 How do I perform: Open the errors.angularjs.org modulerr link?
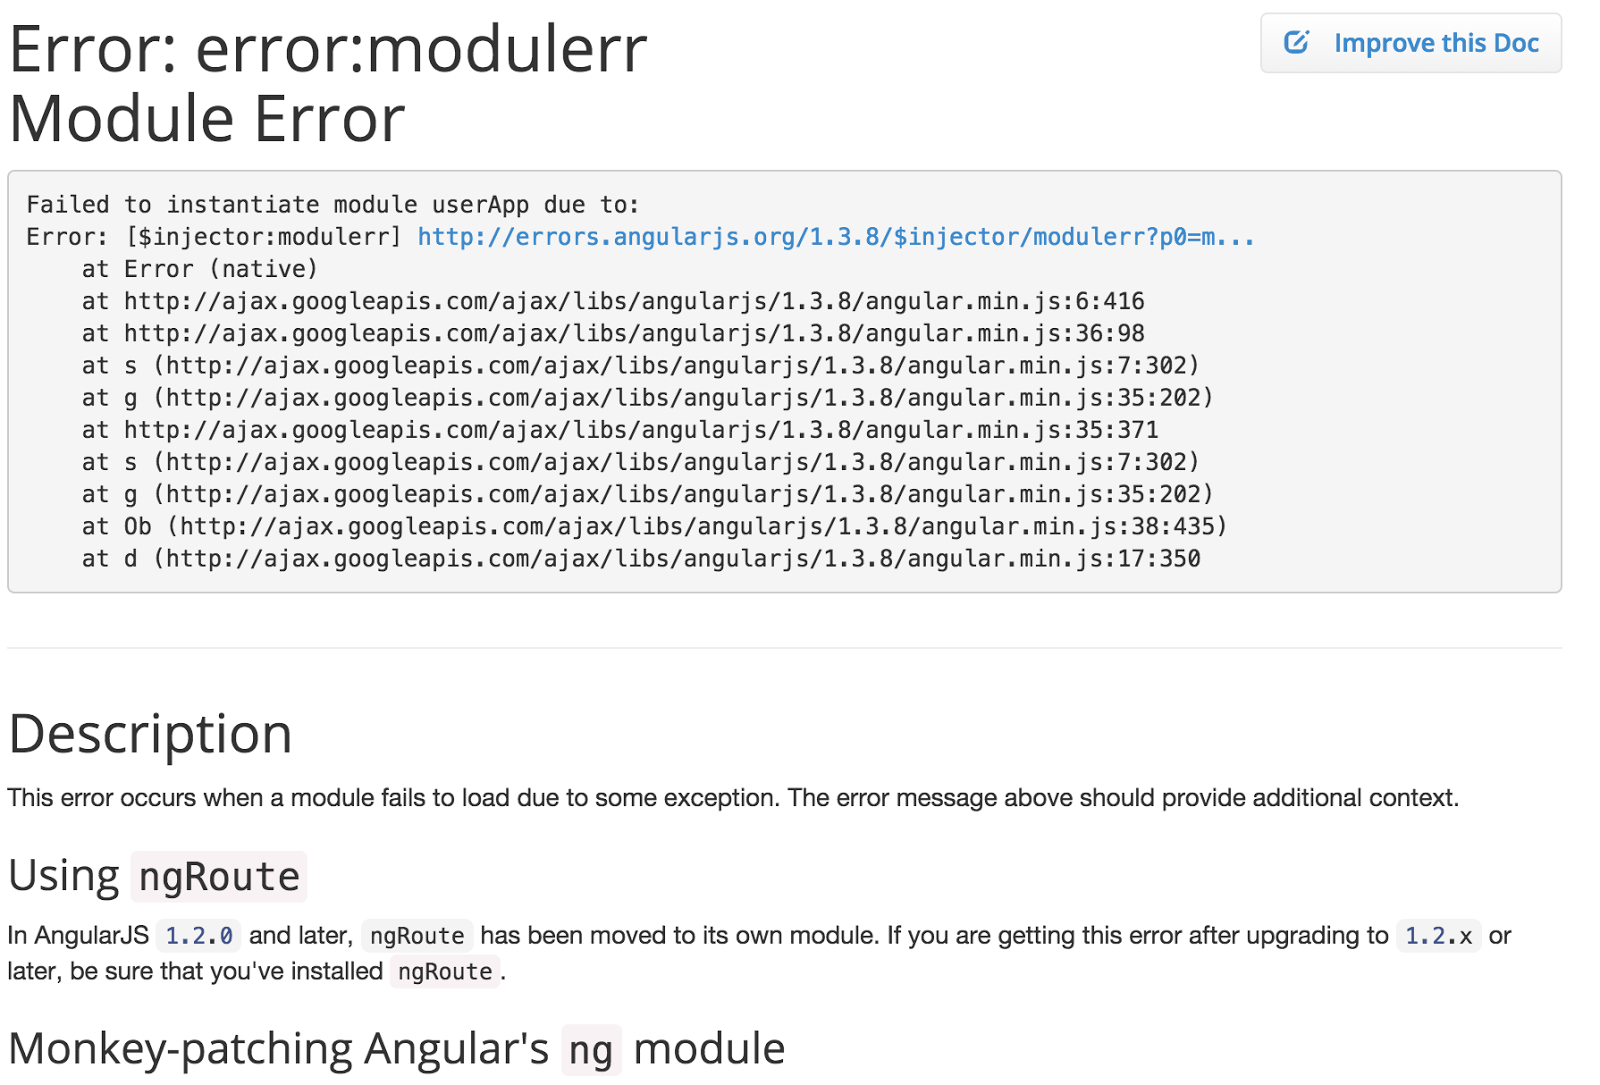point(835,237)
